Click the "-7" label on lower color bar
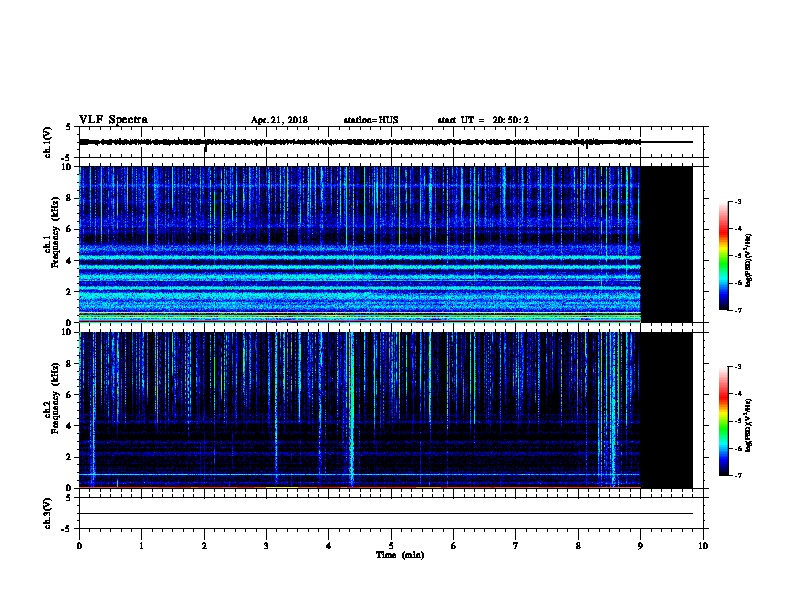This screenshot has height=612, width=792. [737, 476]
